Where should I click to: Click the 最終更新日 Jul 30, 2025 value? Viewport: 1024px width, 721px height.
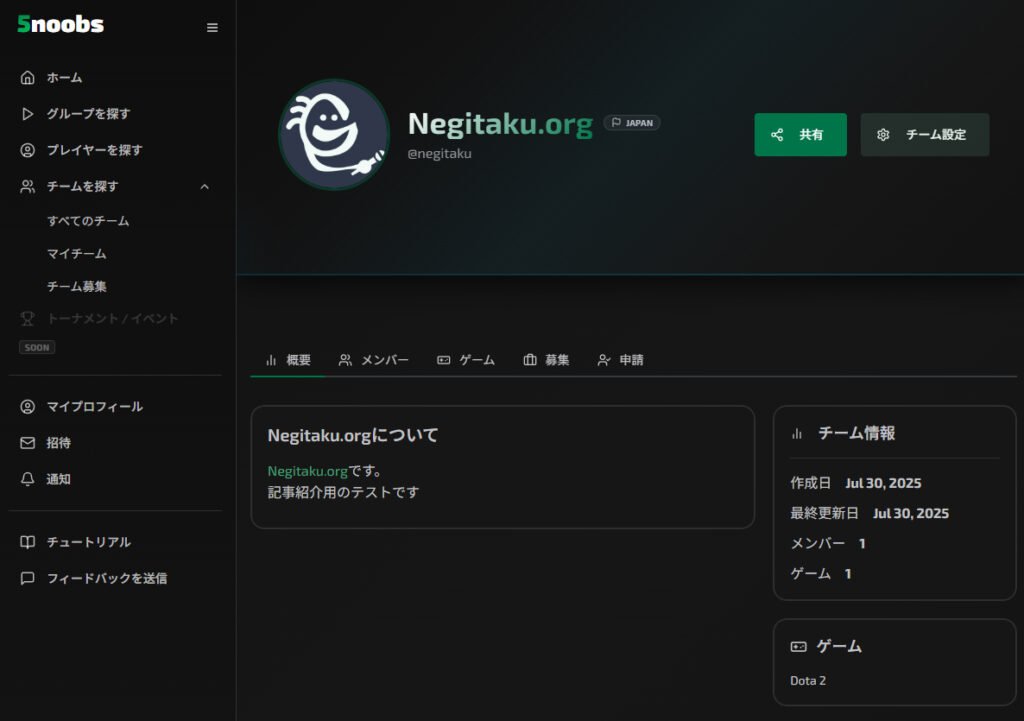(x=911, y=513)
